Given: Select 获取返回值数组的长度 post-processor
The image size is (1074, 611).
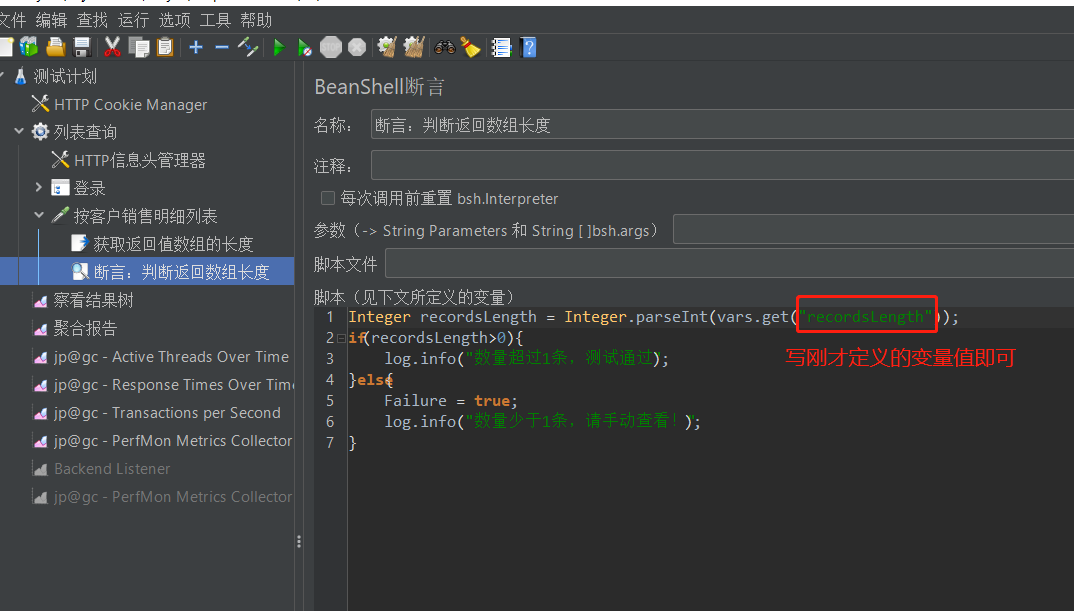Looking at the screenshot, I should click(173, 244).
